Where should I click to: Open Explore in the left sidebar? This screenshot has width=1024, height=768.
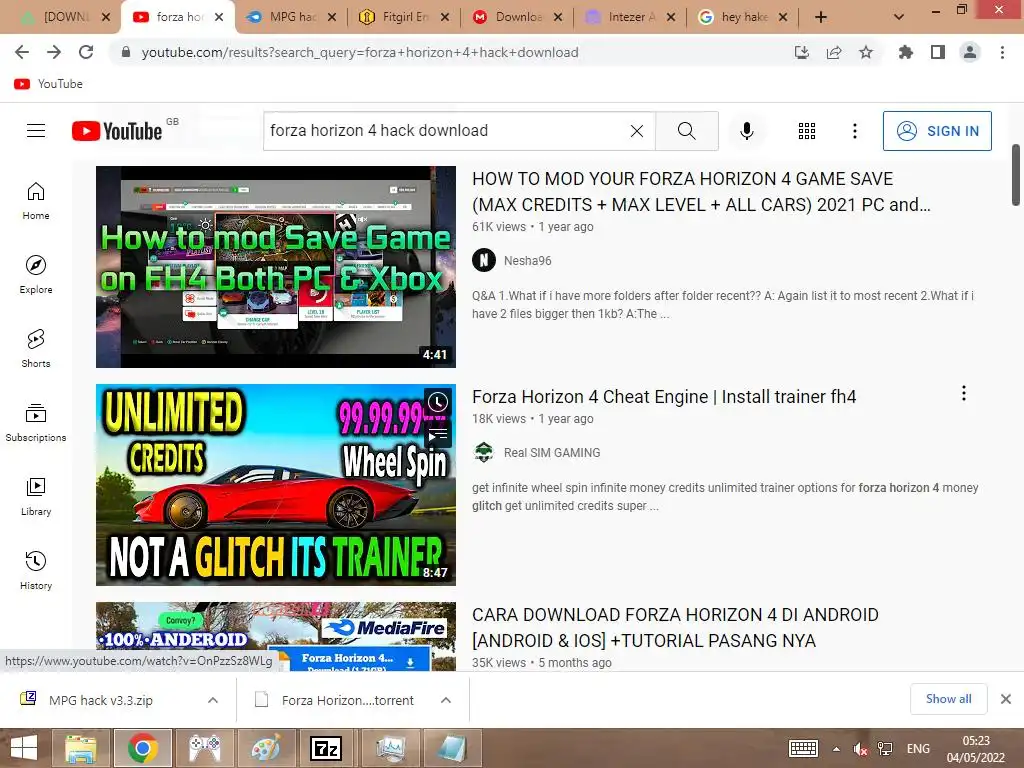(x=36, y=275)
